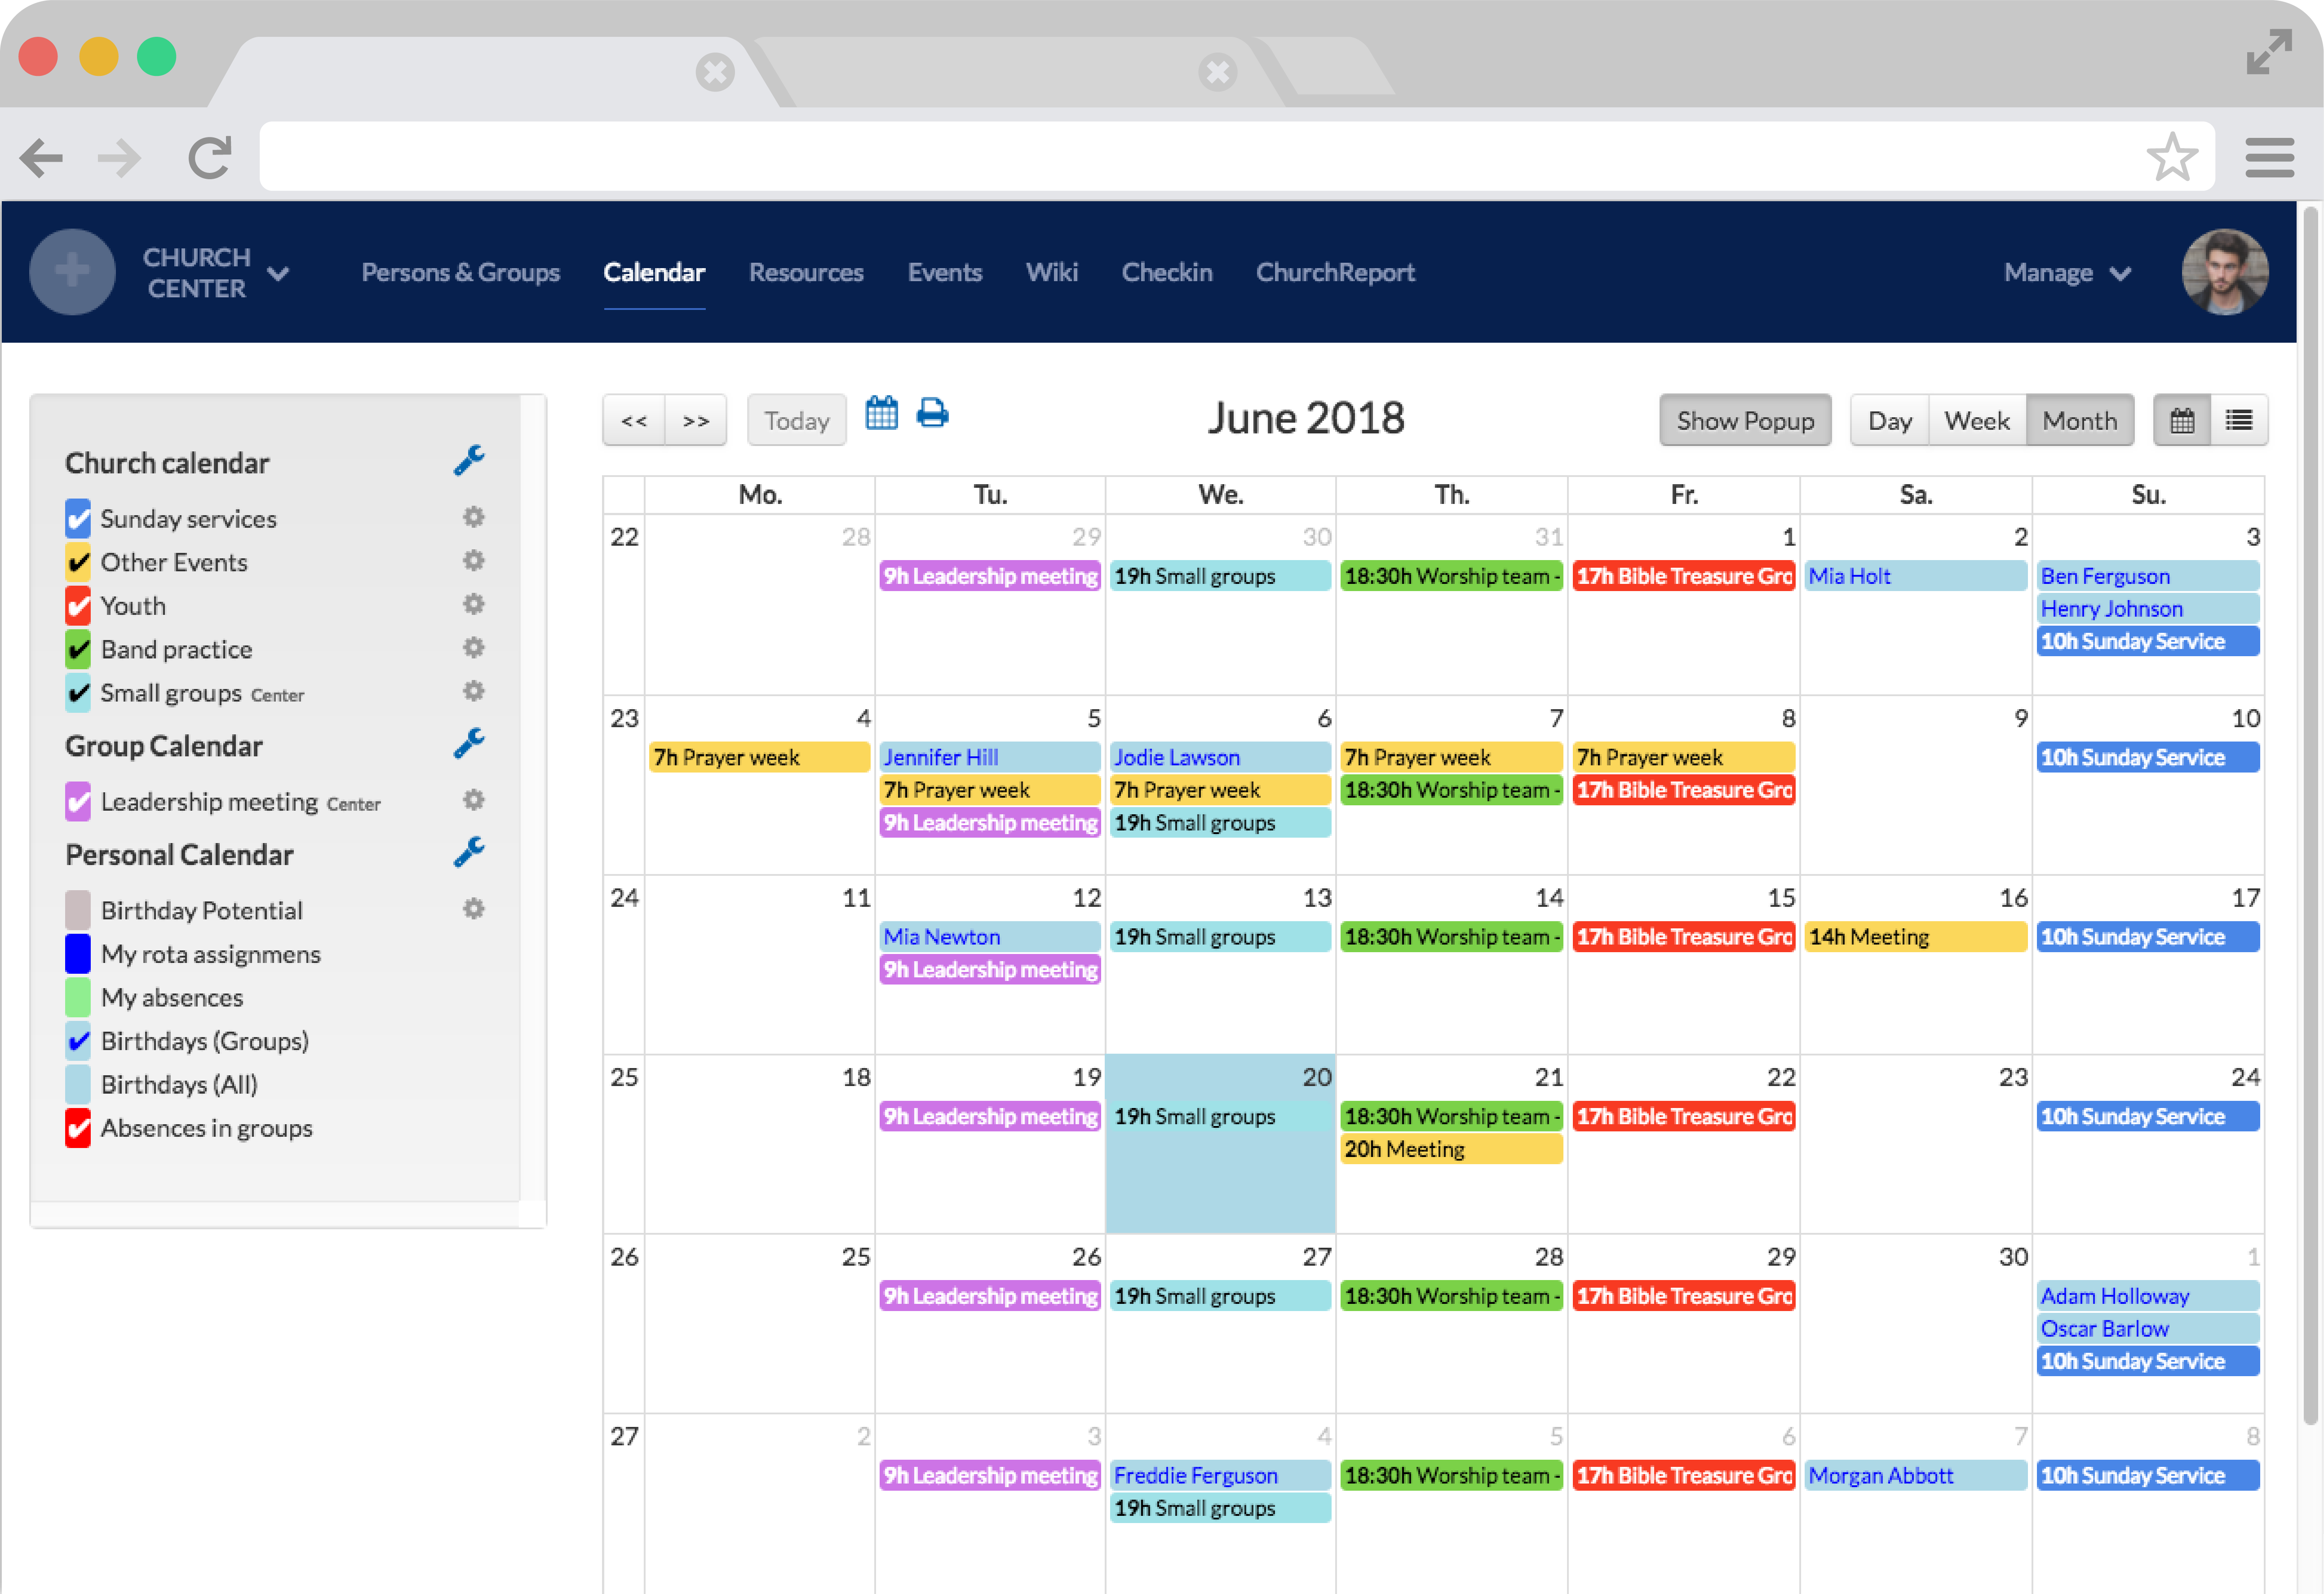Toggle the Birthday Potential color box
This screenshot has width=2324, height=1594.
click(78, 910)
